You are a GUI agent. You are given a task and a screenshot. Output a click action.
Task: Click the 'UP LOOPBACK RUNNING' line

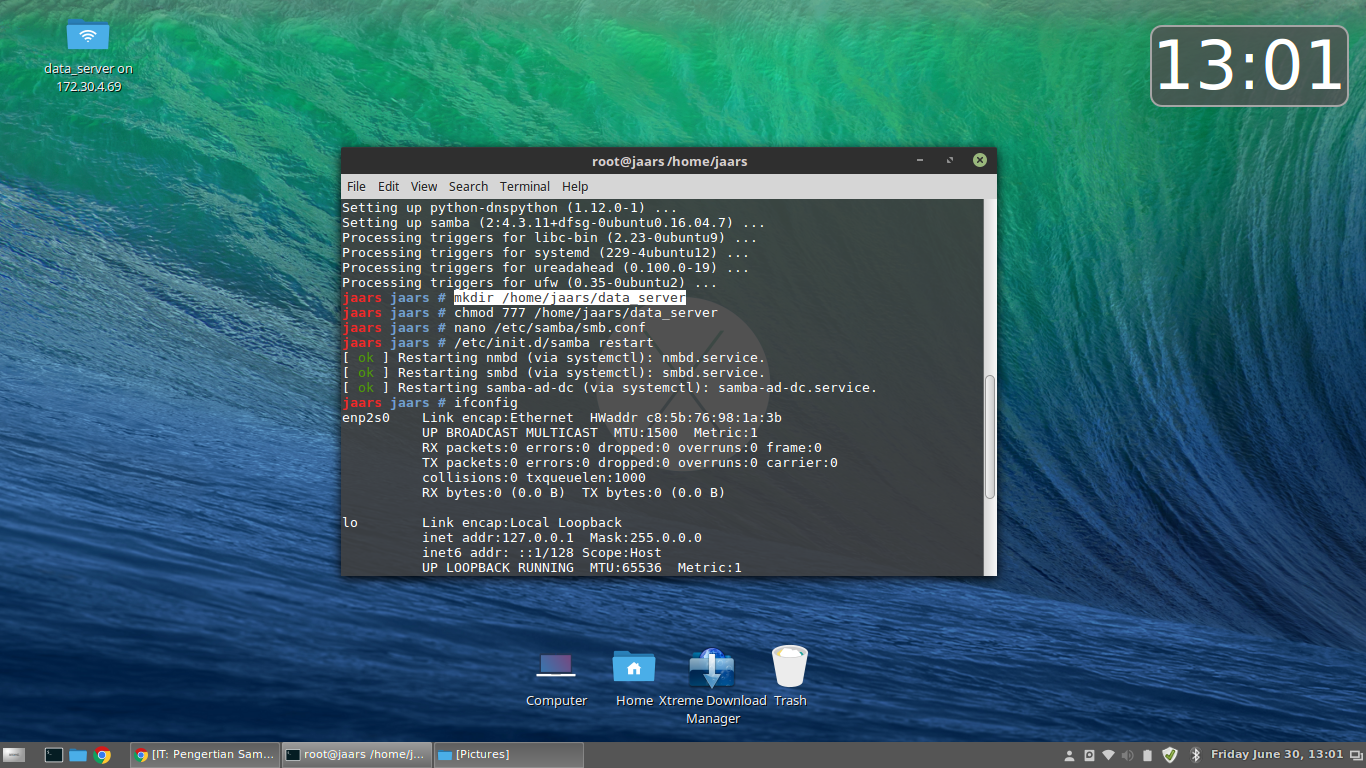[x=582, y=568]
